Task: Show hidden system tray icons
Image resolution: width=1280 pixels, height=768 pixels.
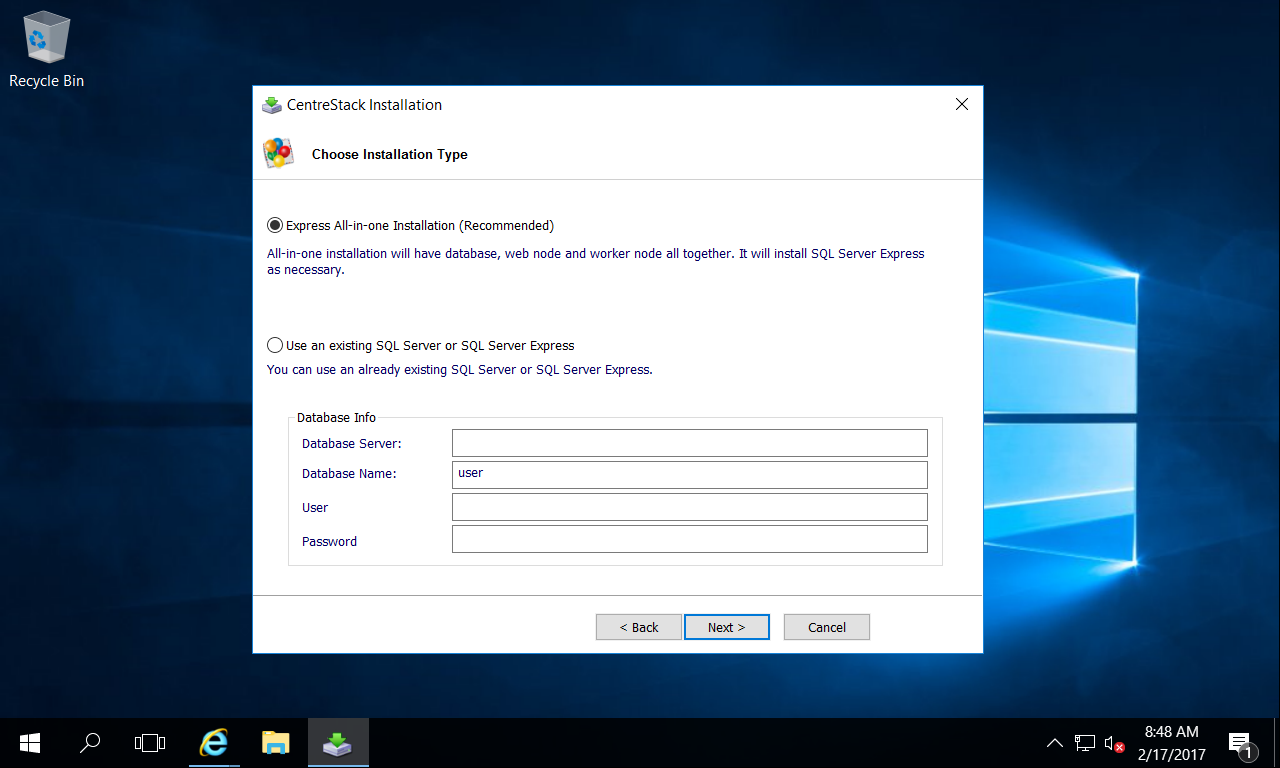Action: [x=1055, y=743]
